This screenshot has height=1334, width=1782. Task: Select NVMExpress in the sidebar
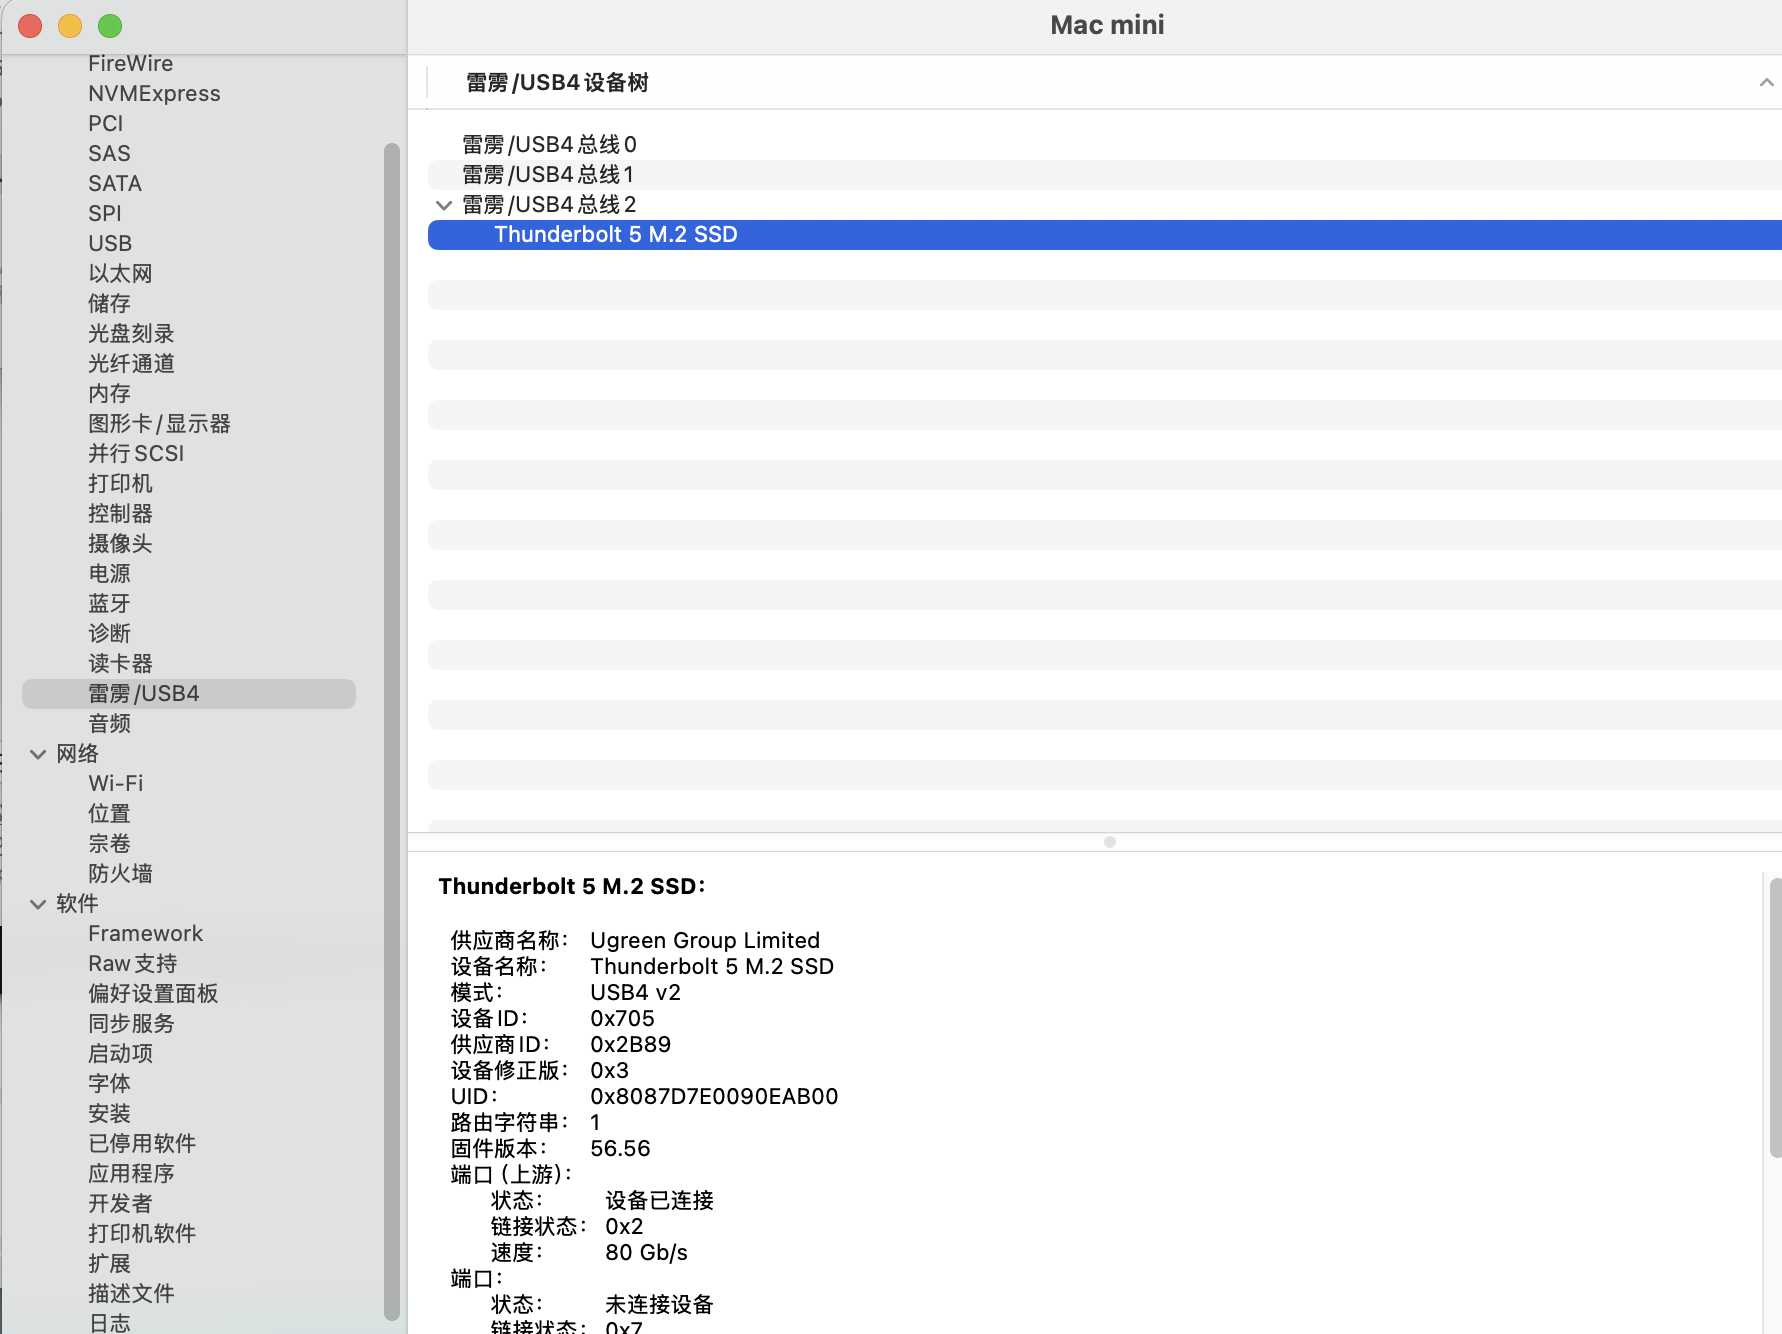pyautogui.click(x=154, y=94)
